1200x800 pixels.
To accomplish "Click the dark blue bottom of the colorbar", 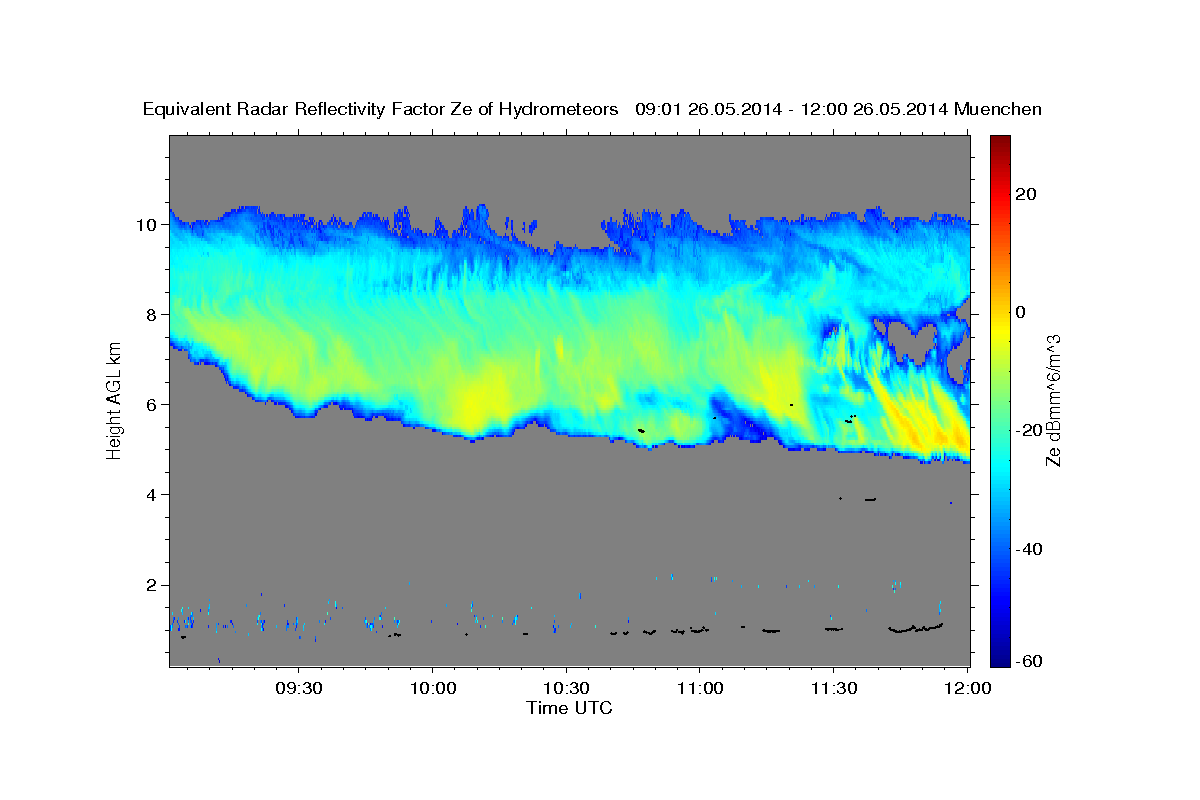I will [1001, 659].
